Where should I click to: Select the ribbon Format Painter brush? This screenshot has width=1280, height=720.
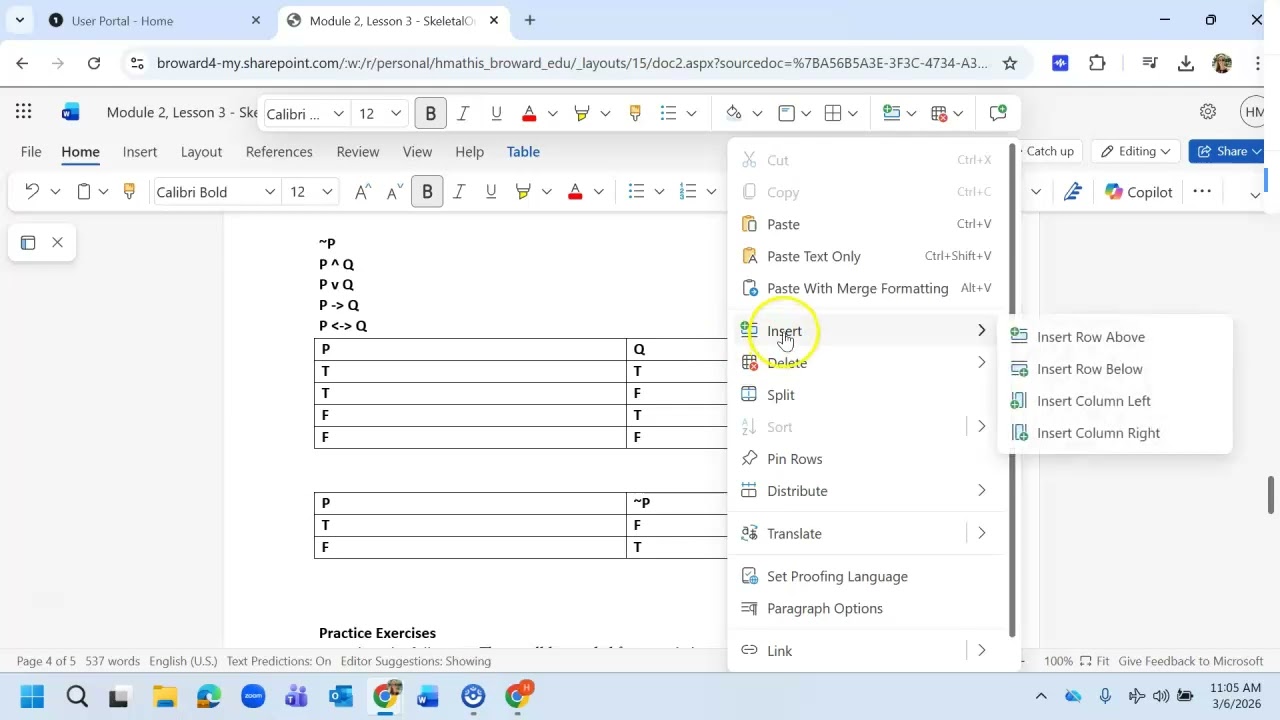click(128, 191)
